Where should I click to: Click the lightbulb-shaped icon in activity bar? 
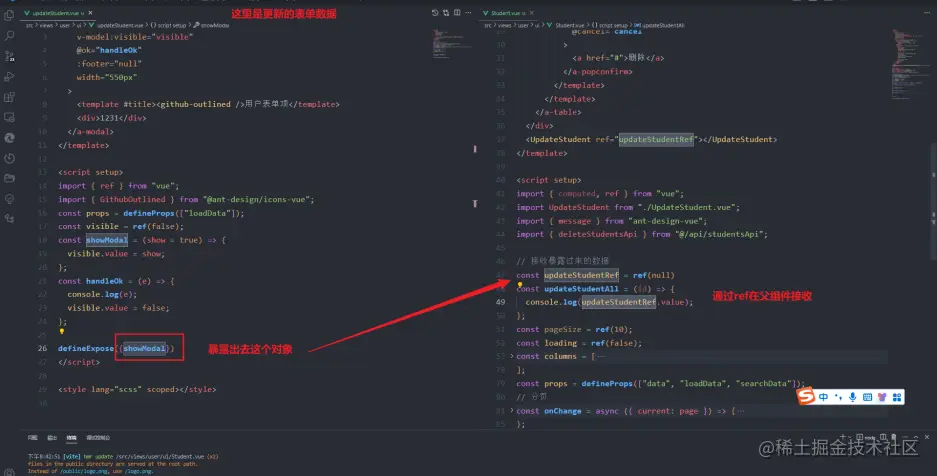[x=9, y=199]
